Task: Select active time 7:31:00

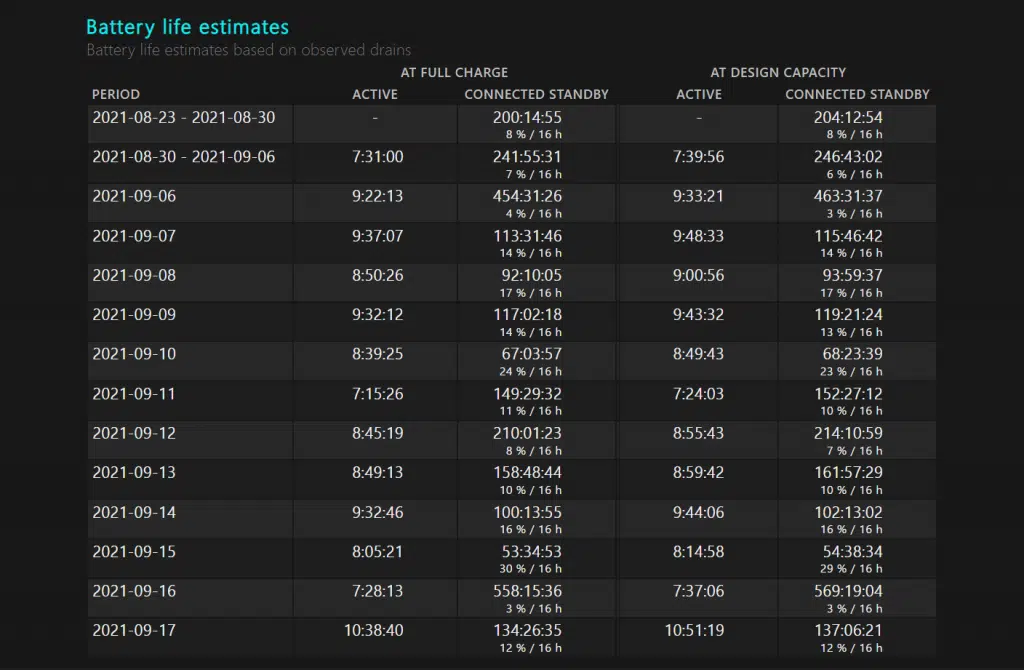Action: pos(377,157)
